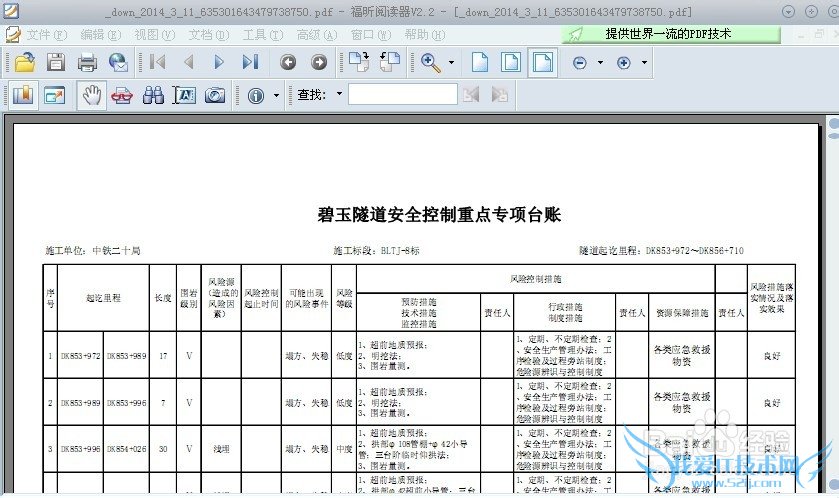Show document info icon

click(256, 96)
